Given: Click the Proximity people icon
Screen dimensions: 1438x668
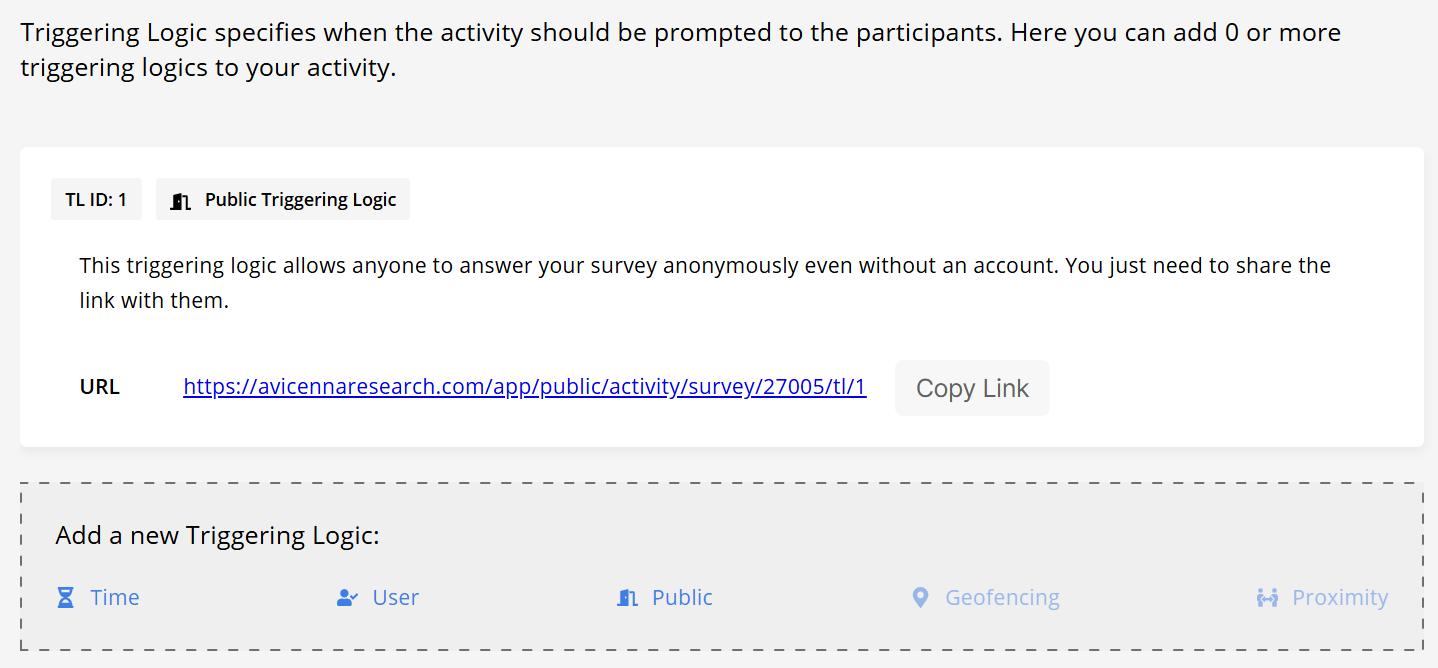Looking at the screenshot, I should (1267, 598).
